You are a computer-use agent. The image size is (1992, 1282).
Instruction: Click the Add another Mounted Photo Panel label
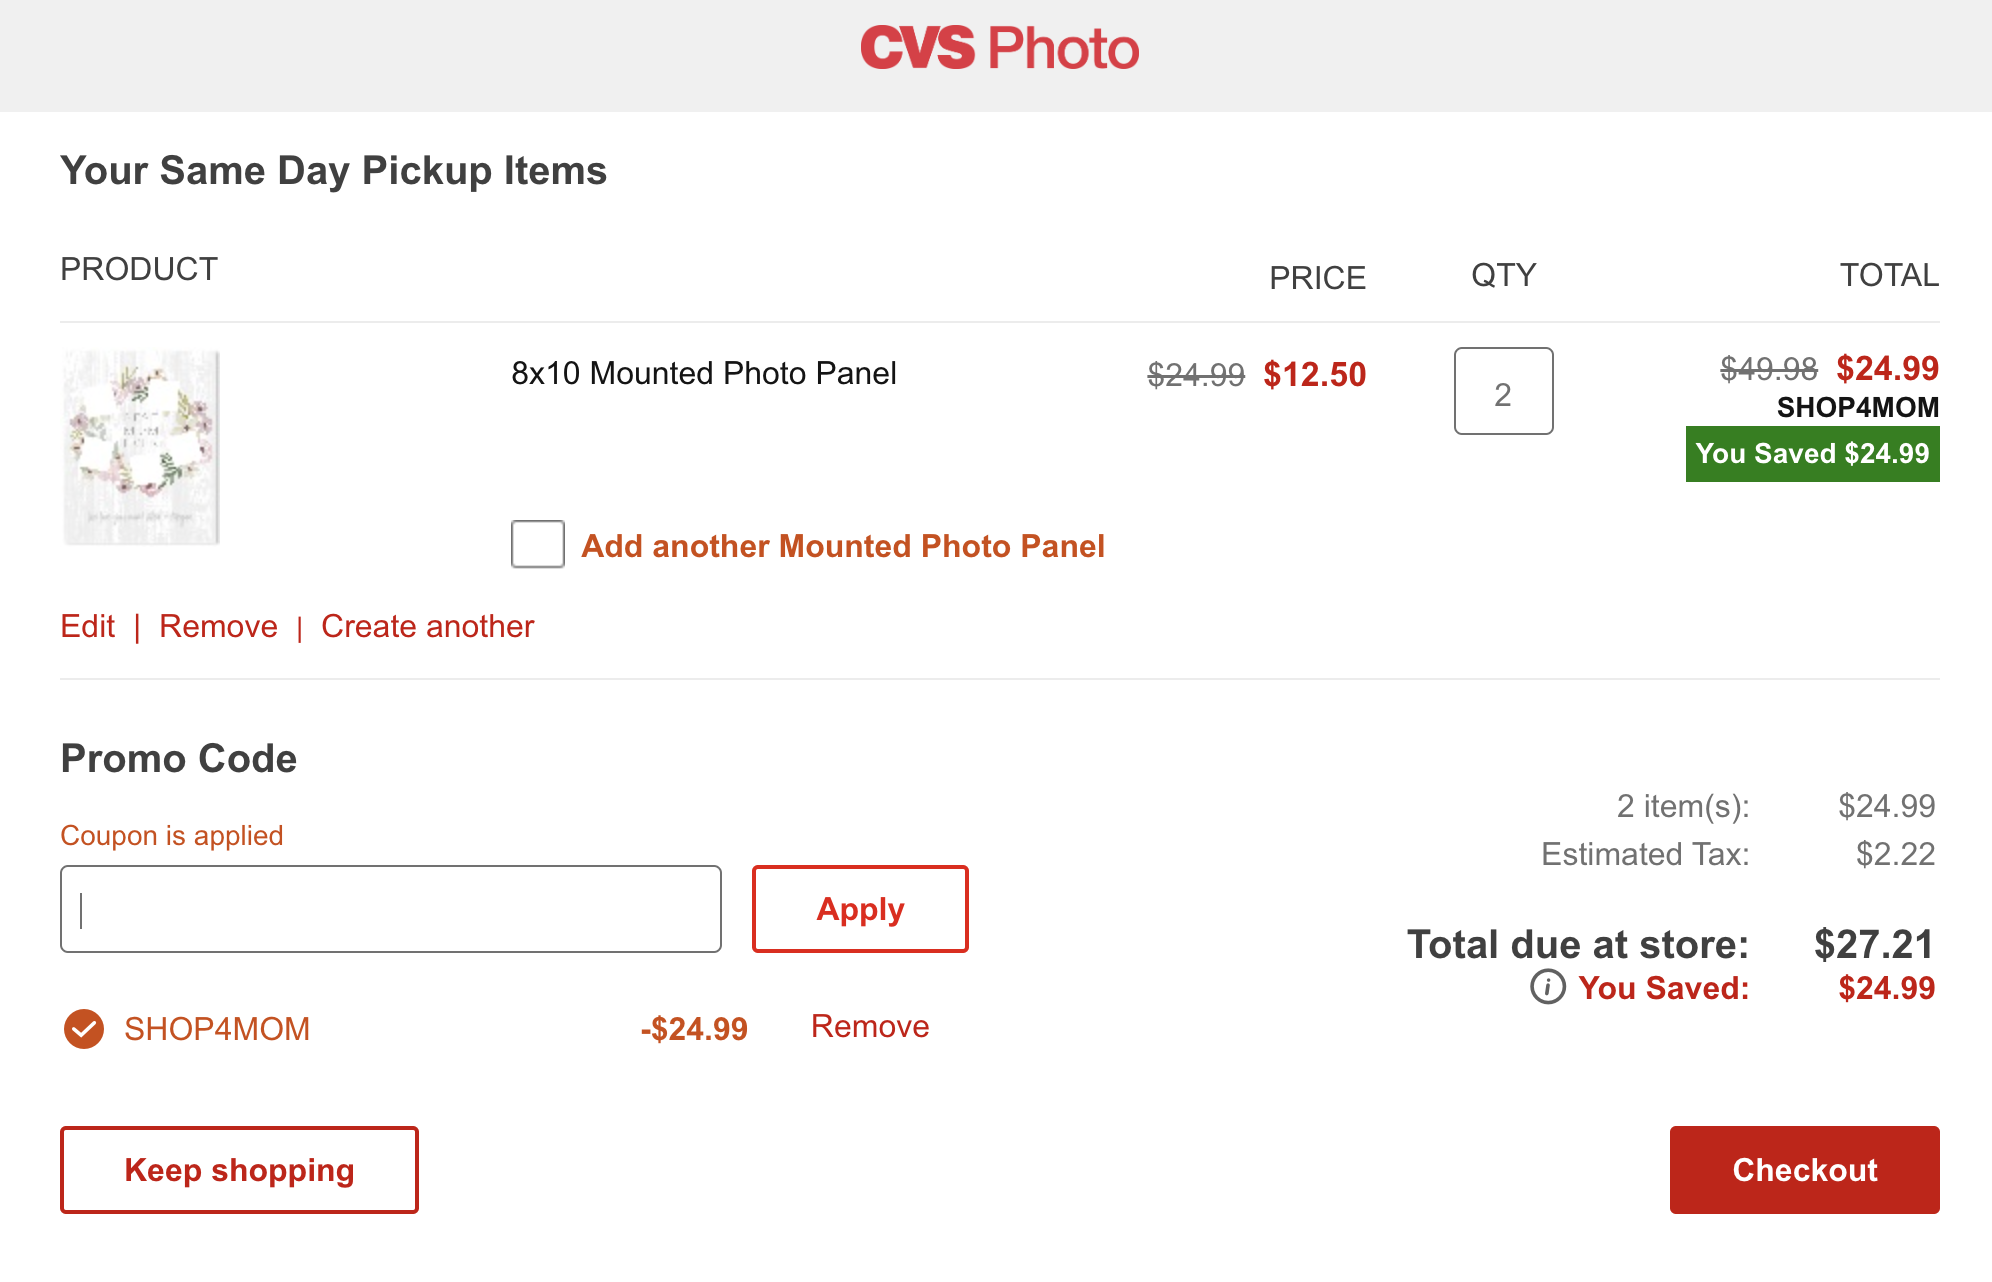(843, 546)
